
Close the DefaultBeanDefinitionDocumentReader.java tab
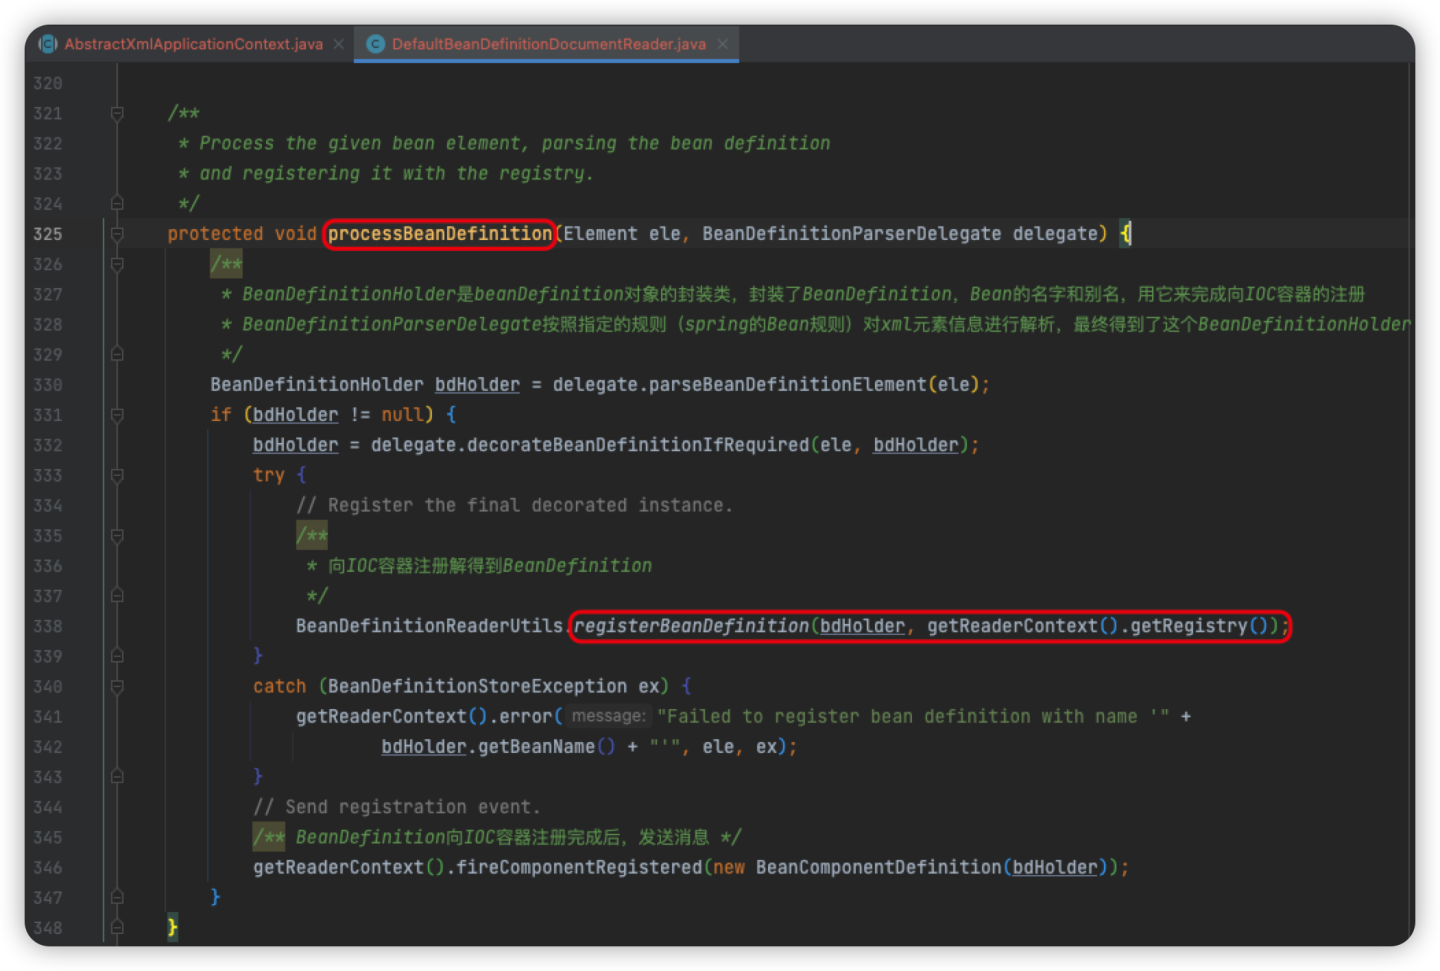pyautogui.click(x=722, y=44)
